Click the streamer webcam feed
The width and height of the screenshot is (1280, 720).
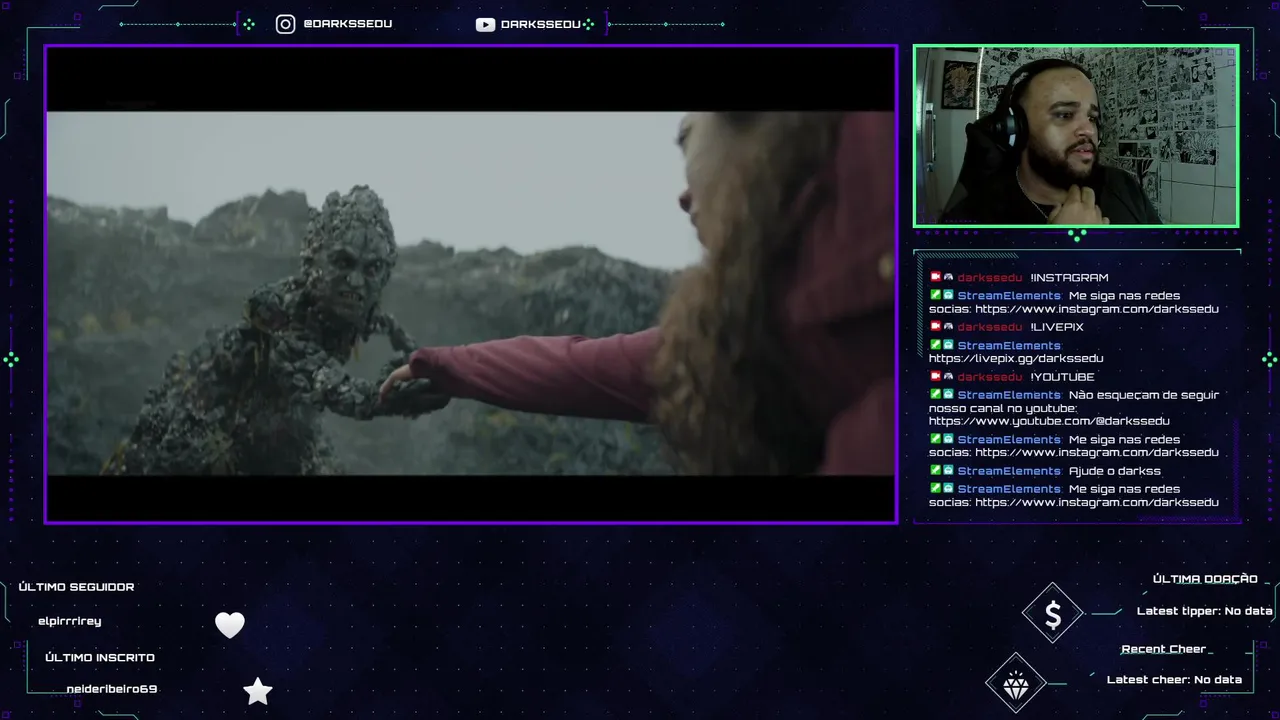[1076, 136]
